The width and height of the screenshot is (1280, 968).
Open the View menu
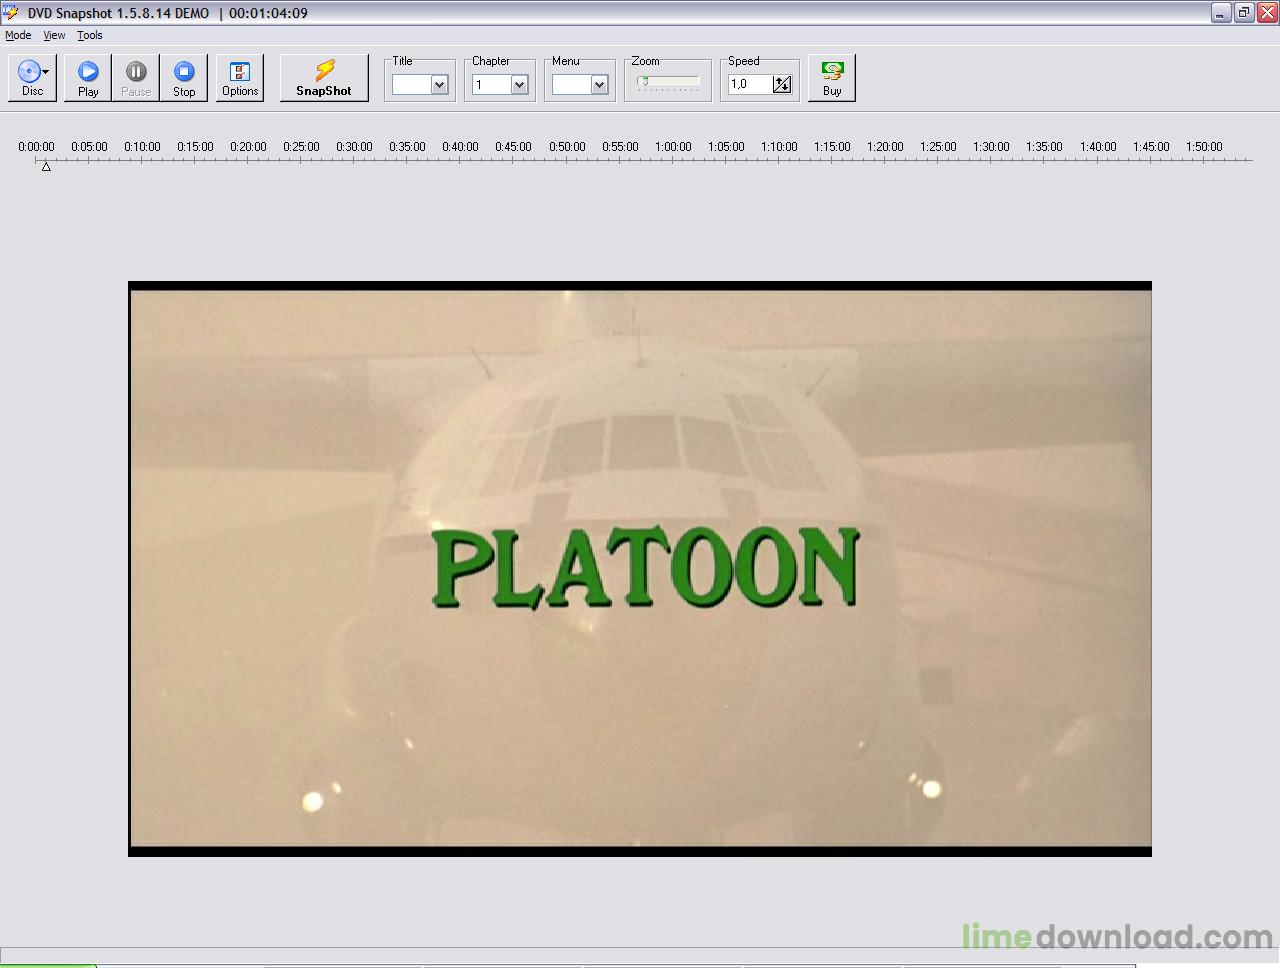[x=54, y=35]
